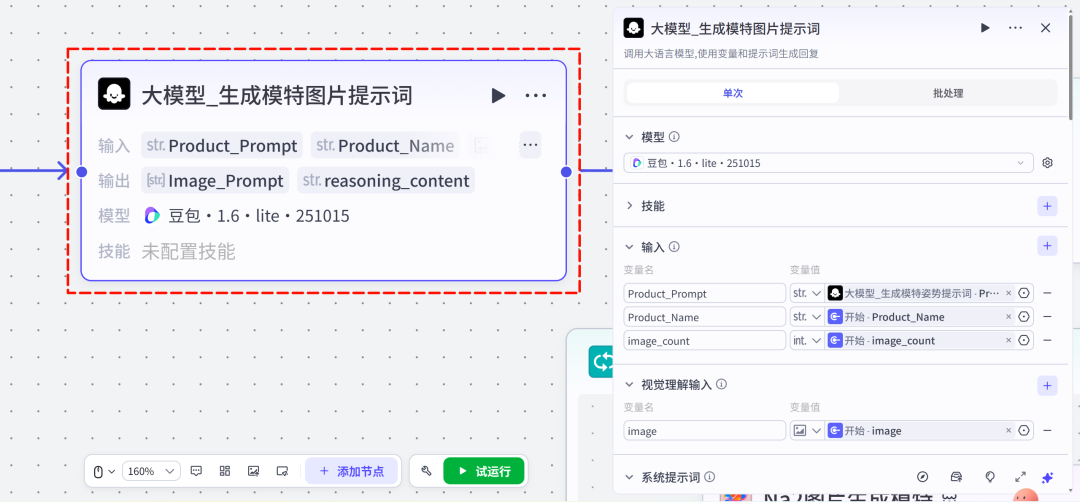Viewport: 1080px width, 502px height.
Task: Add a new skill with plus button
Action: tap(1048, 206)
